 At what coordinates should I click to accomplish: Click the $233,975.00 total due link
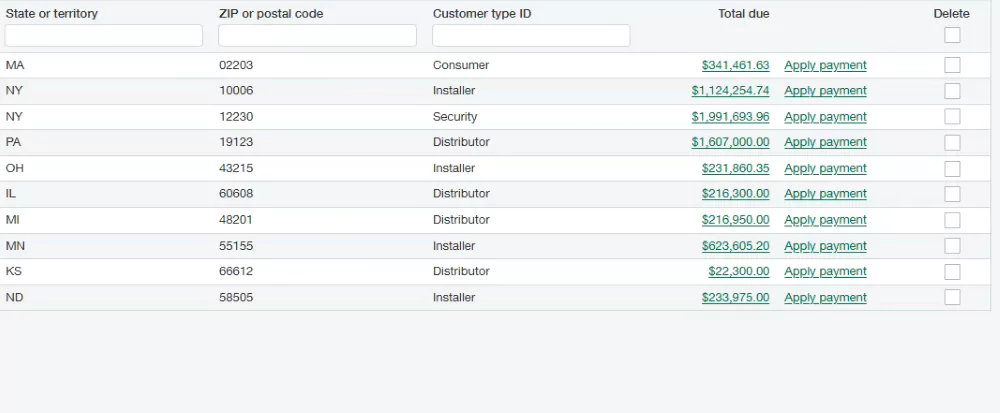pyautogui.click(x=735, y=297)
